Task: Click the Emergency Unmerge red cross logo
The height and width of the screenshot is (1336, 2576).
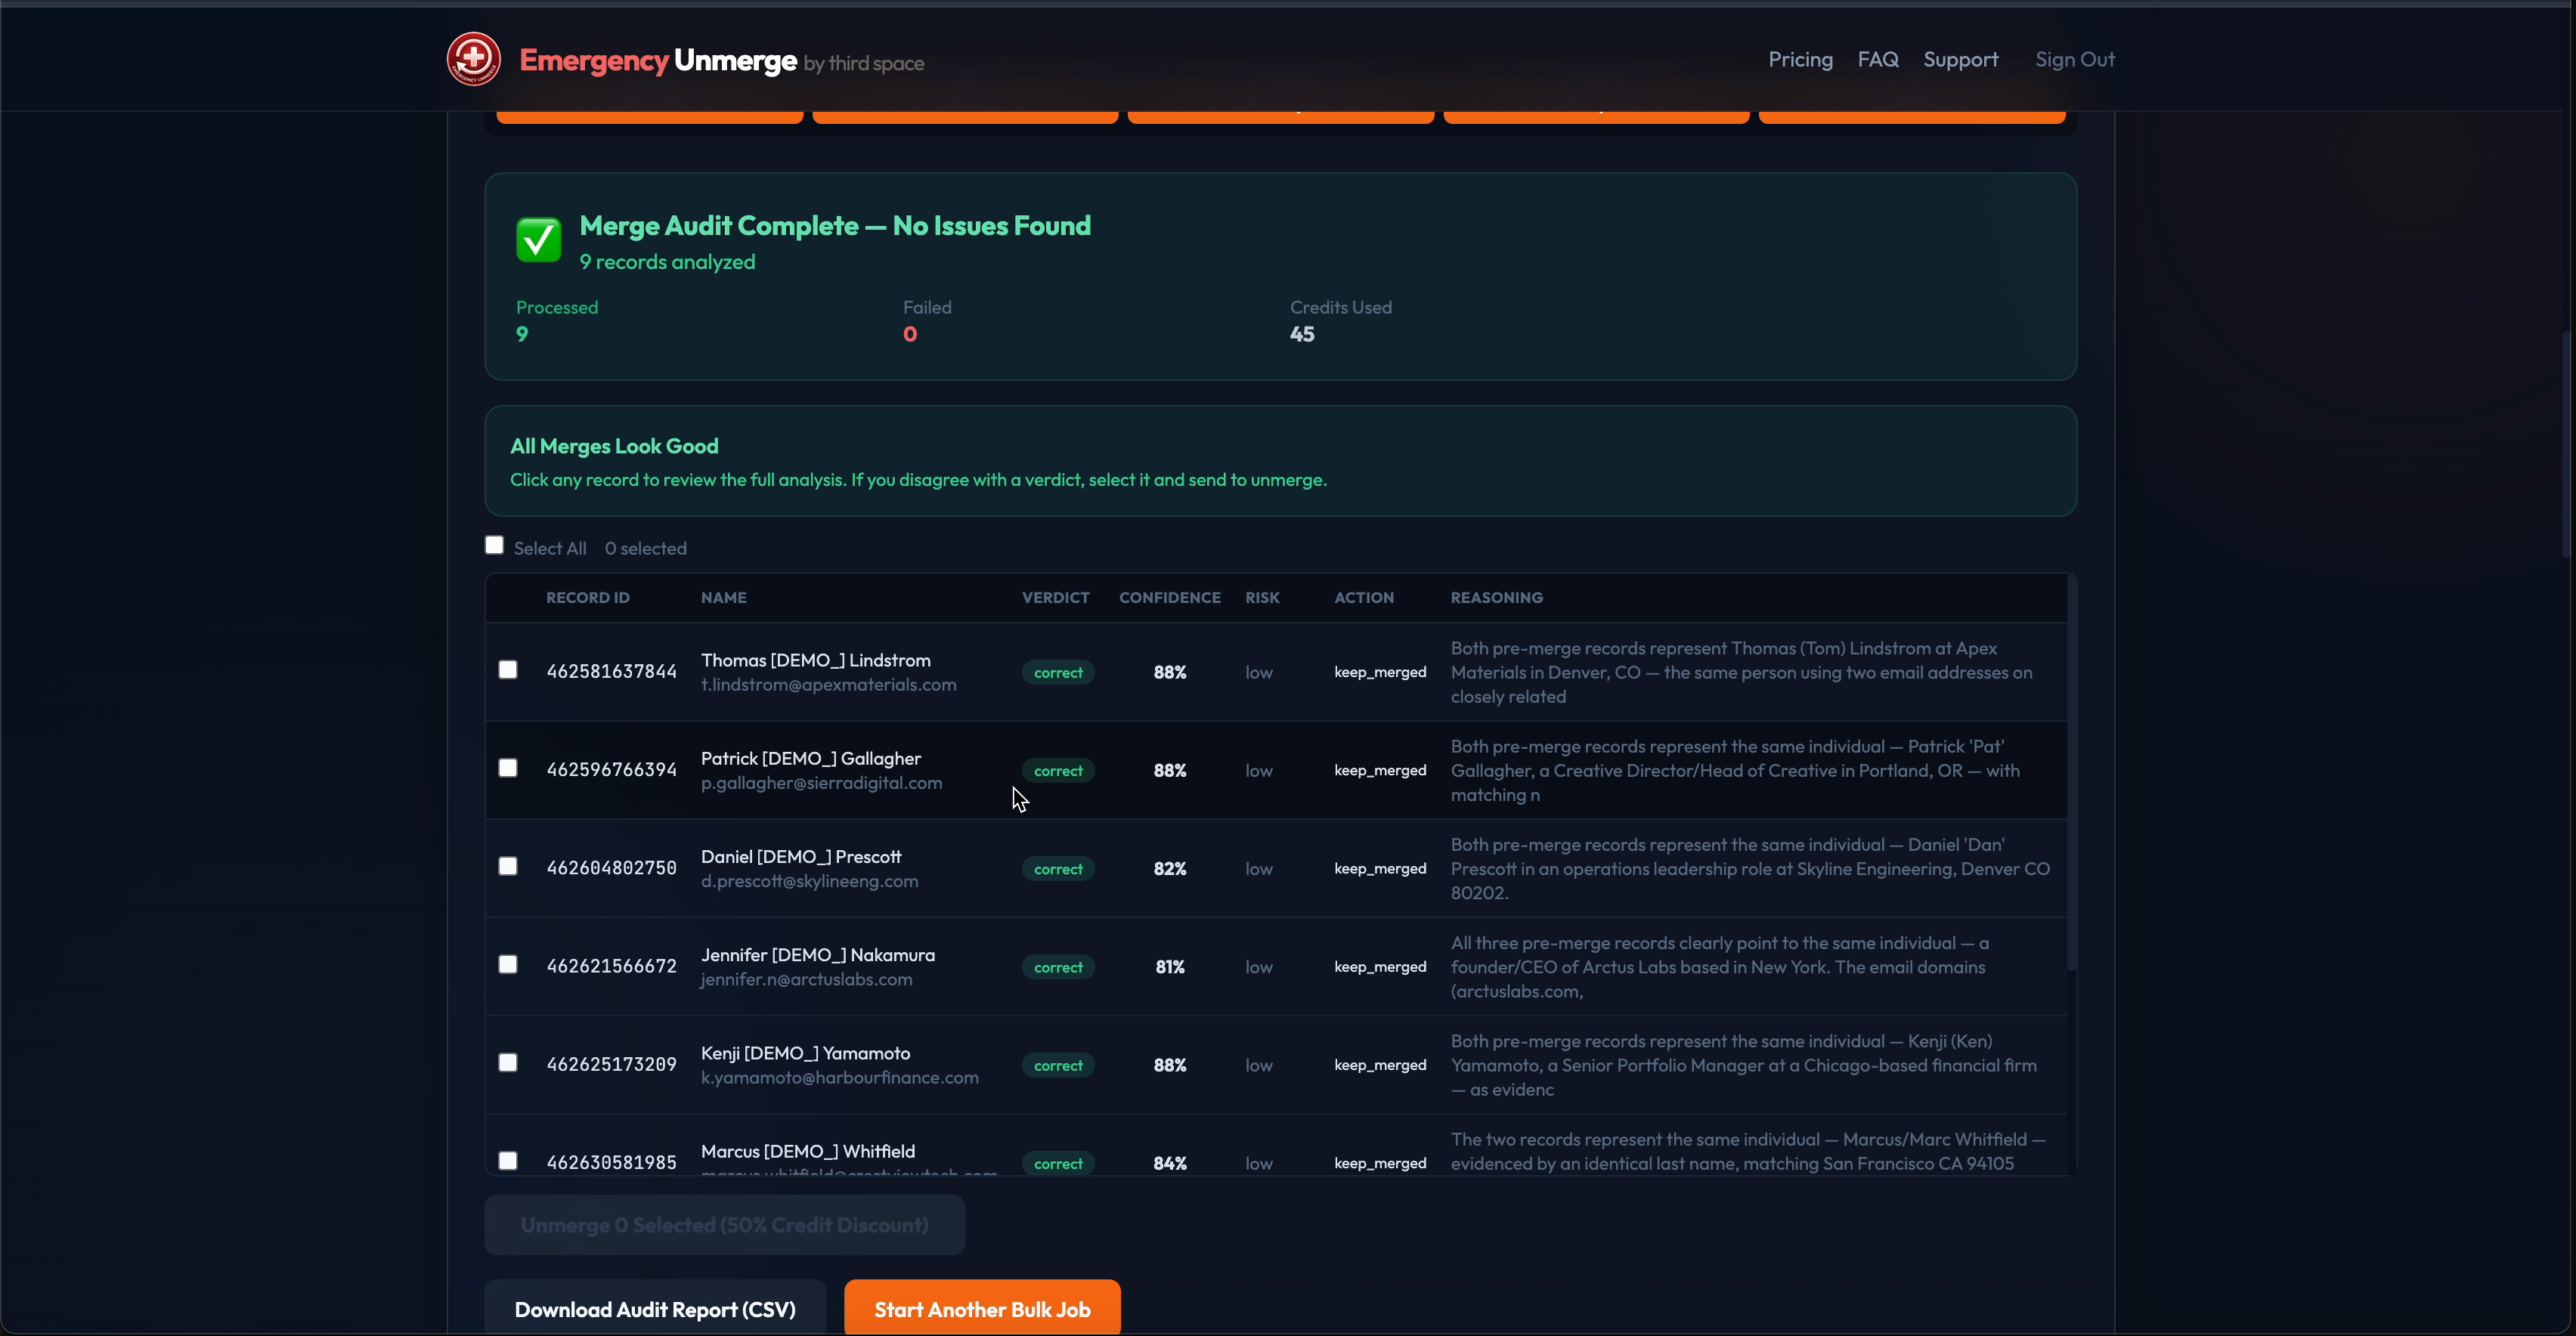Action: pos(473,59)
